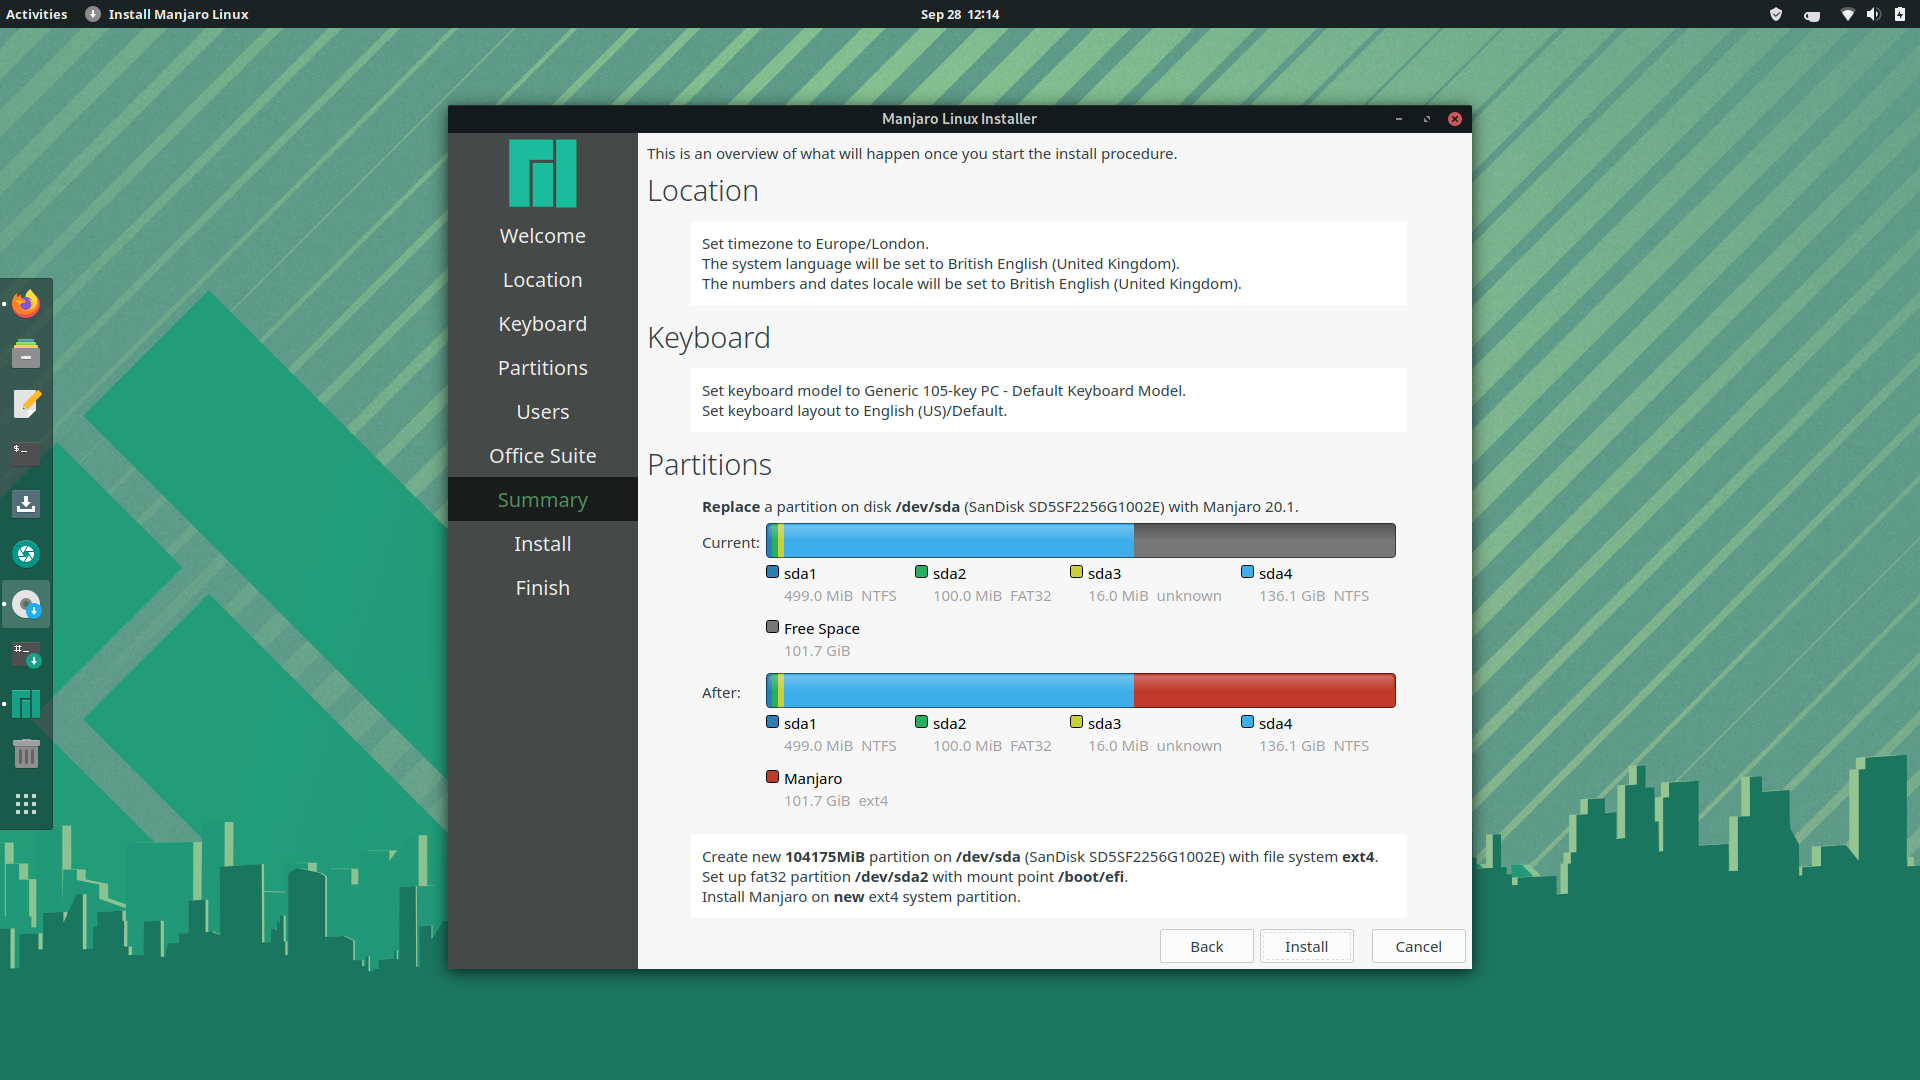Open the network indicator in top bar
1920x1080 pixels.
[1847, 14]
